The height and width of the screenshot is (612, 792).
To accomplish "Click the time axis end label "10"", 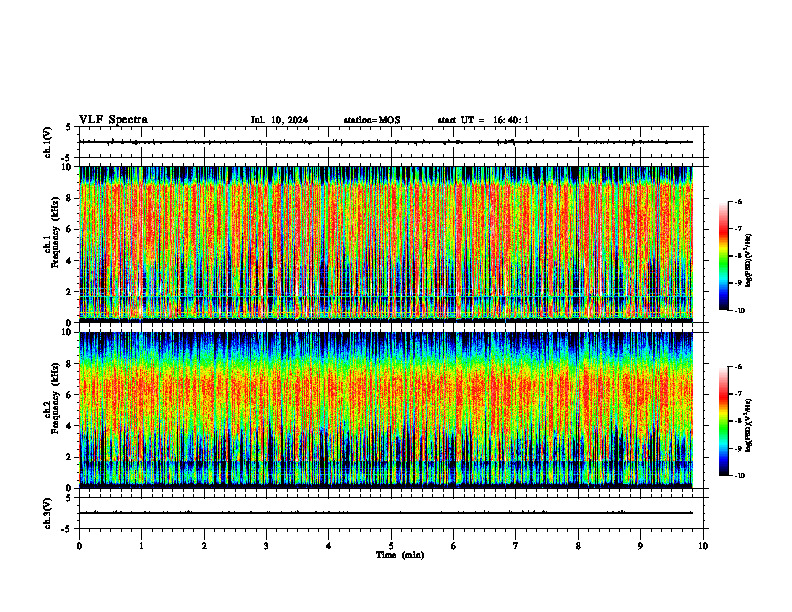I will (703, 546).
